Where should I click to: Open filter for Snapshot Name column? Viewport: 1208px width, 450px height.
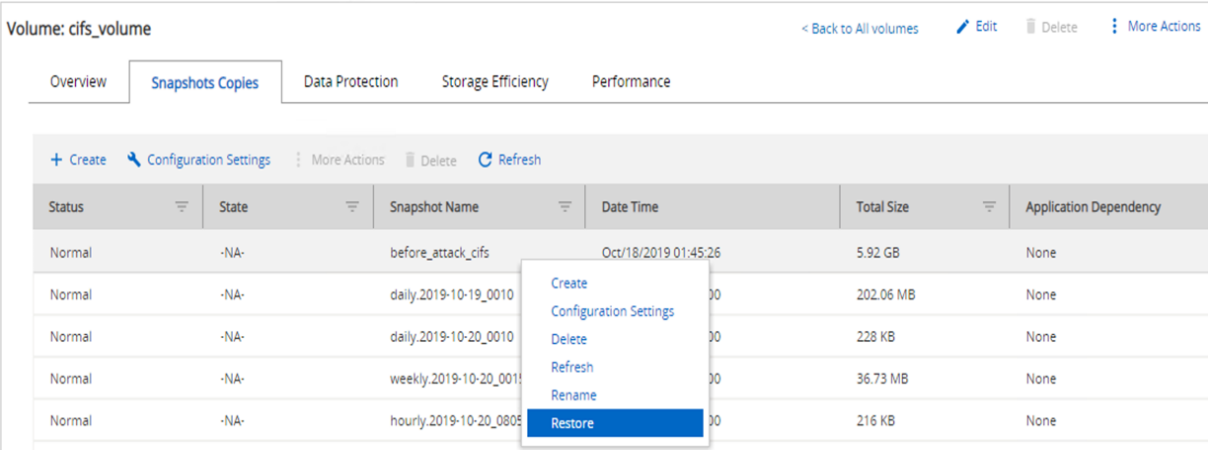(x=564, y=207)
